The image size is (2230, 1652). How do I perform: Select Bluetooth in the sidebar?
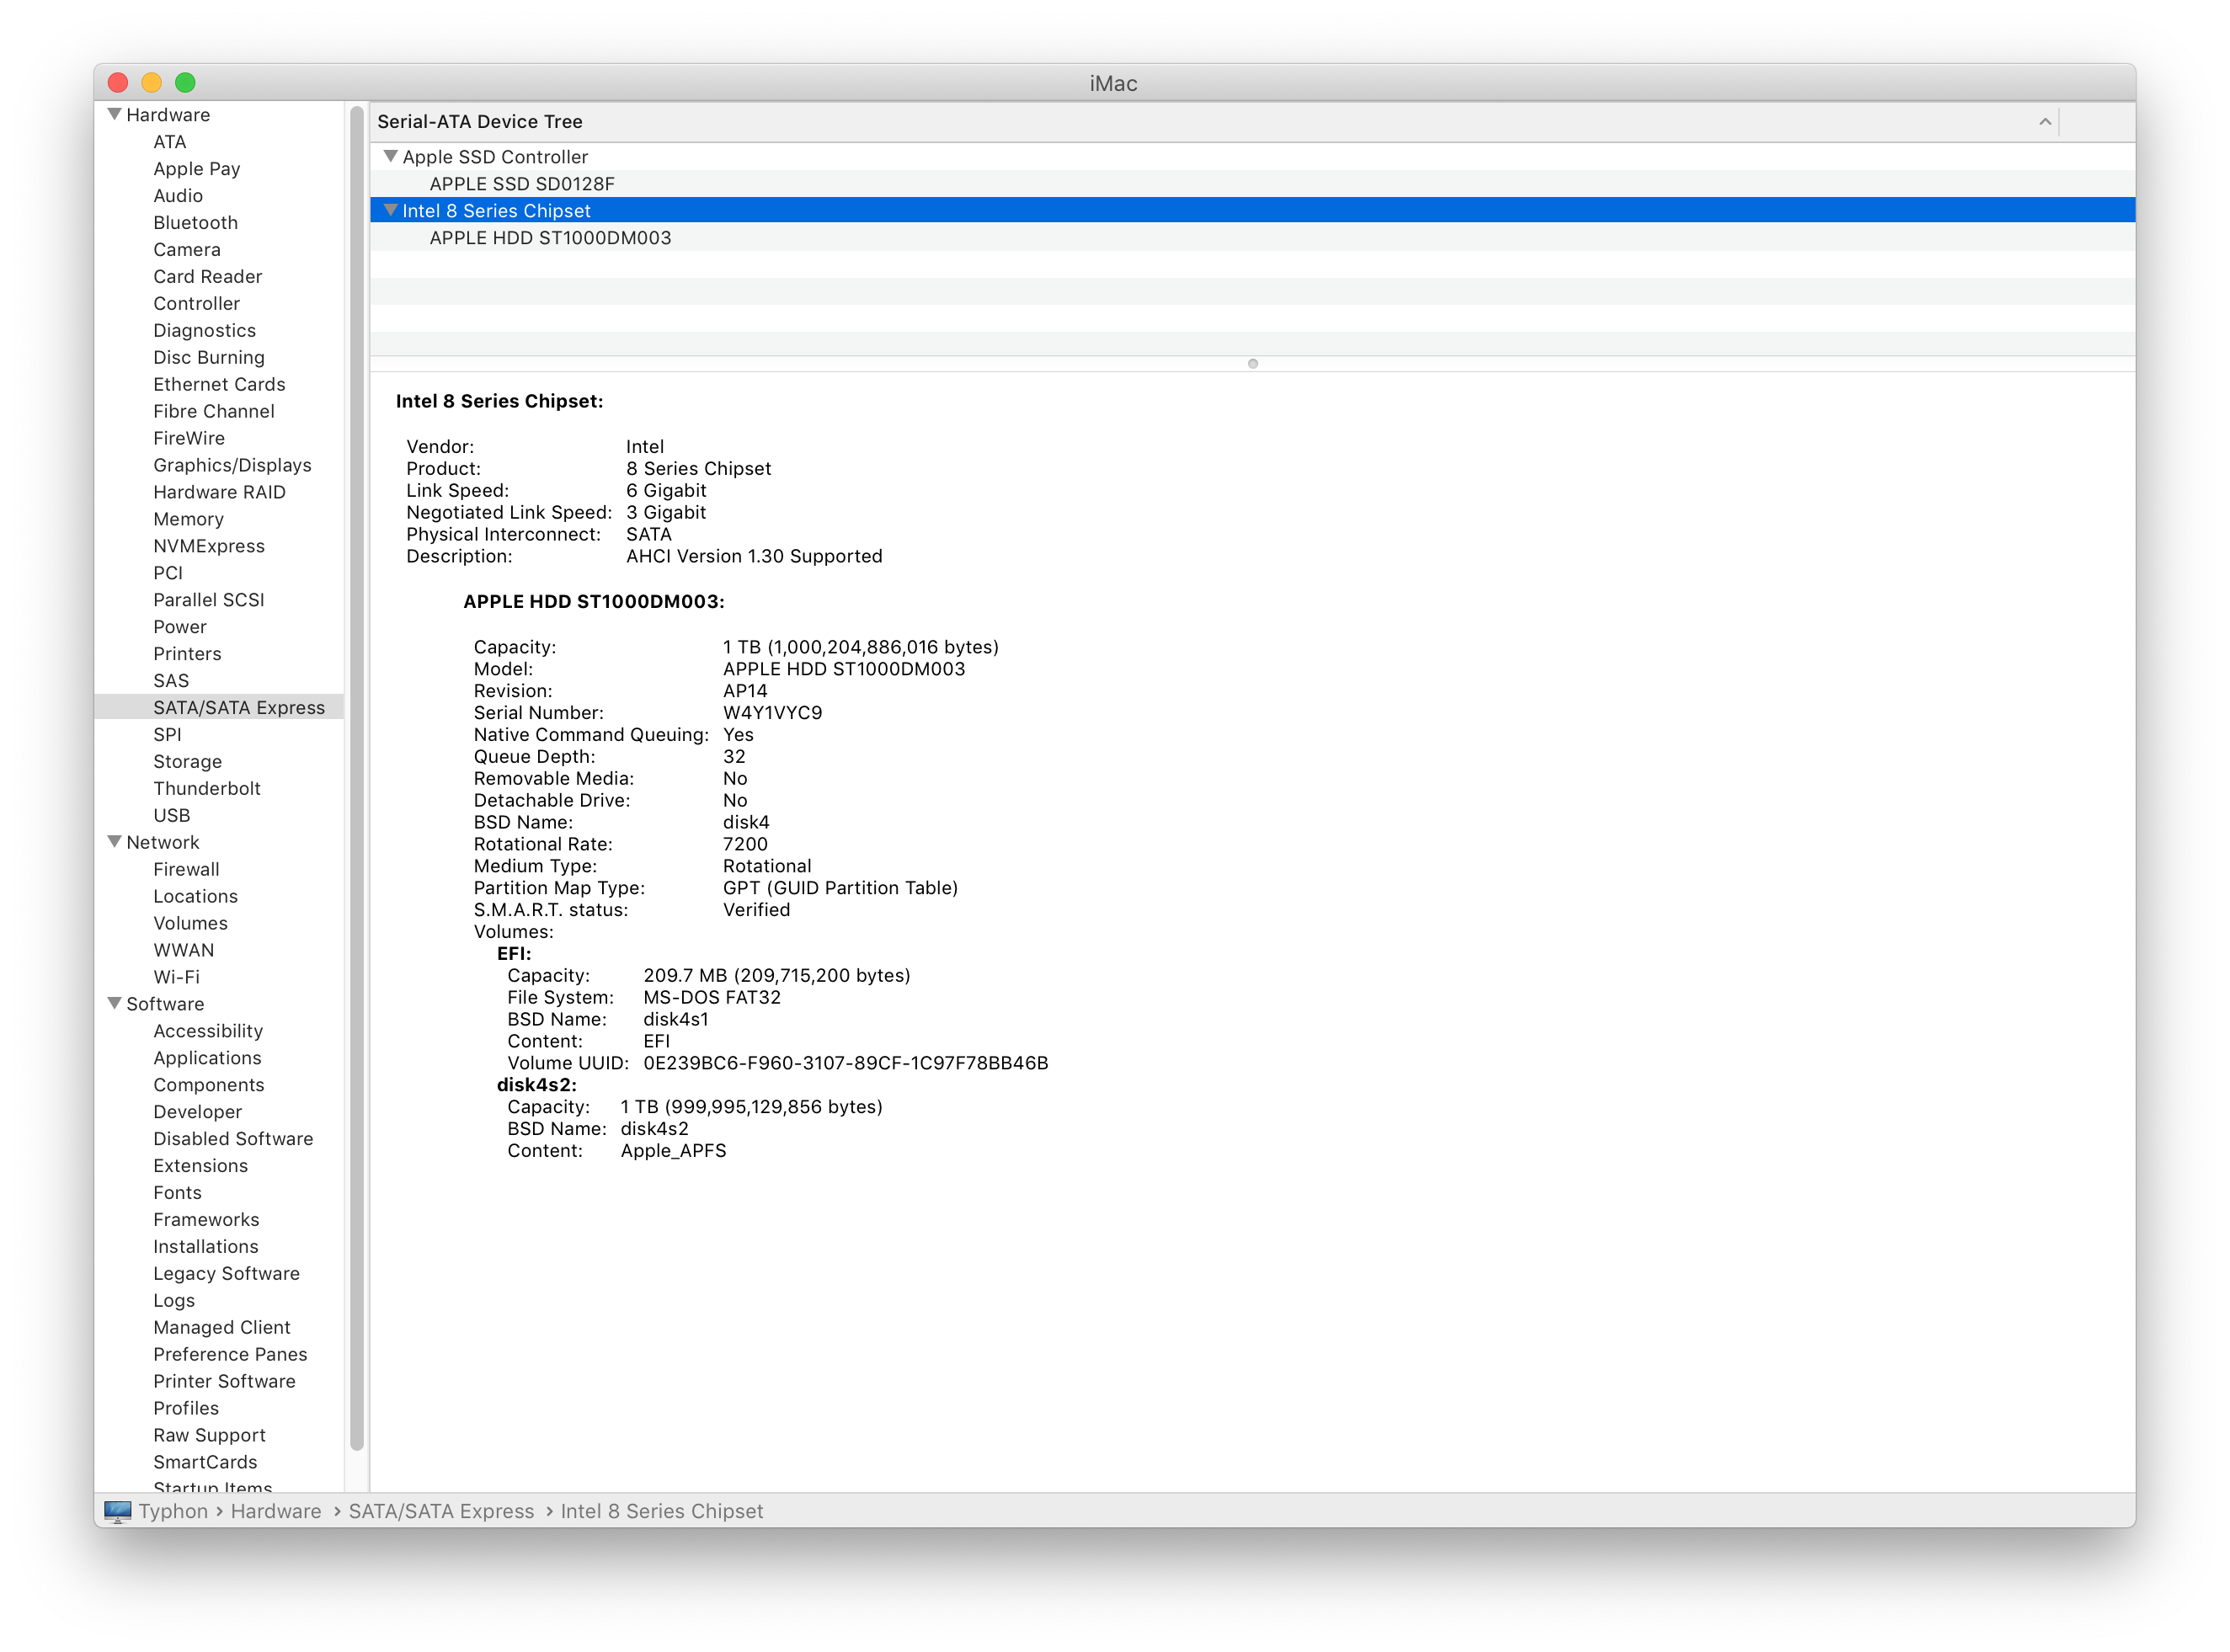coord(195,223)
